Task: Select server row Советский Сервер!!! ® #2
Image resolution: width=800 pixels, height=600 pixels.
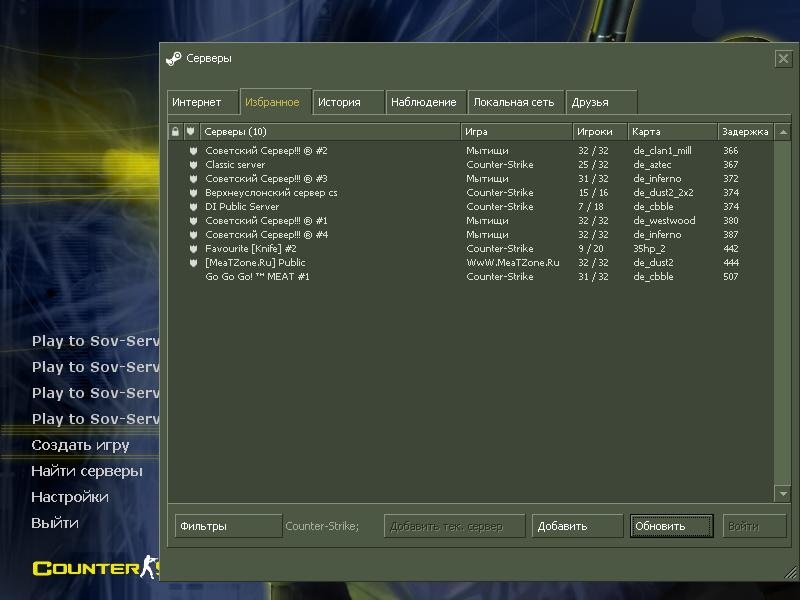Action: (x=470, y=151)
